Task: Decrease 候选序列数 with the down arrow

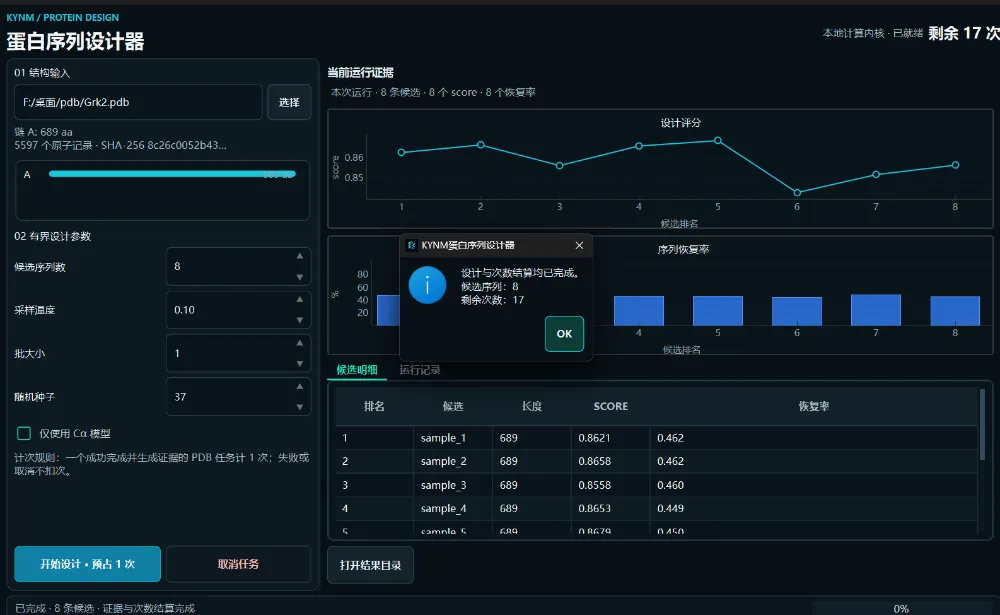Action: click(x=300, y=278)
